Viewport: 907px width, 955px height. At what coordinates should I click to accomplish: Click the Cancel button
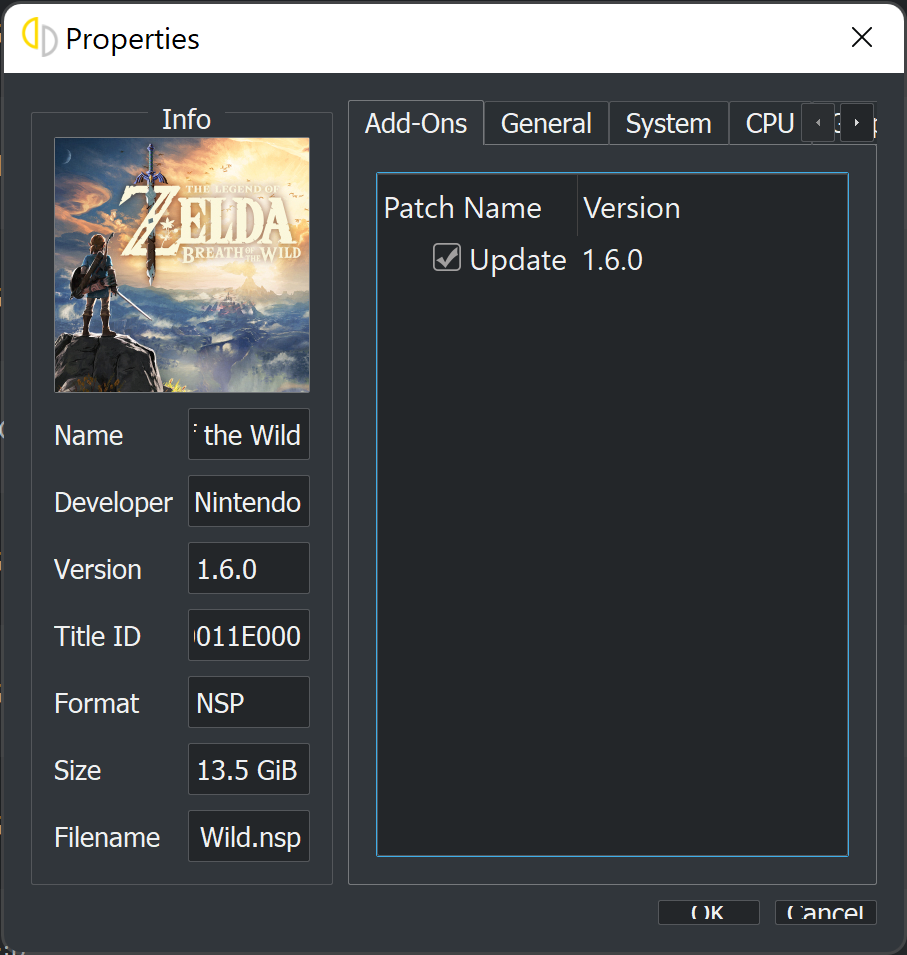(x=825, y=913)
